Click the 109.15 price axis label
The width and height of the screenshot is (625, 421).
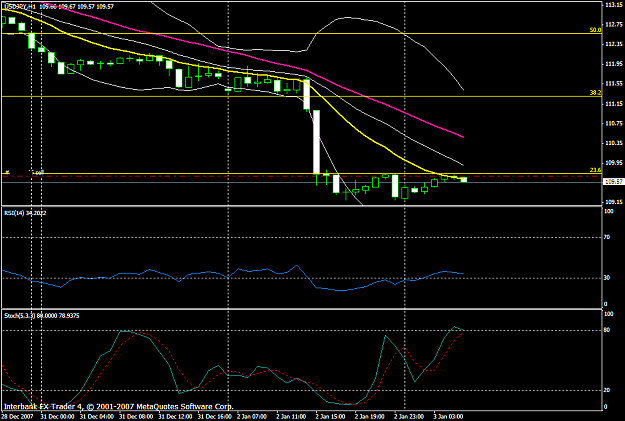coord(613,202)
